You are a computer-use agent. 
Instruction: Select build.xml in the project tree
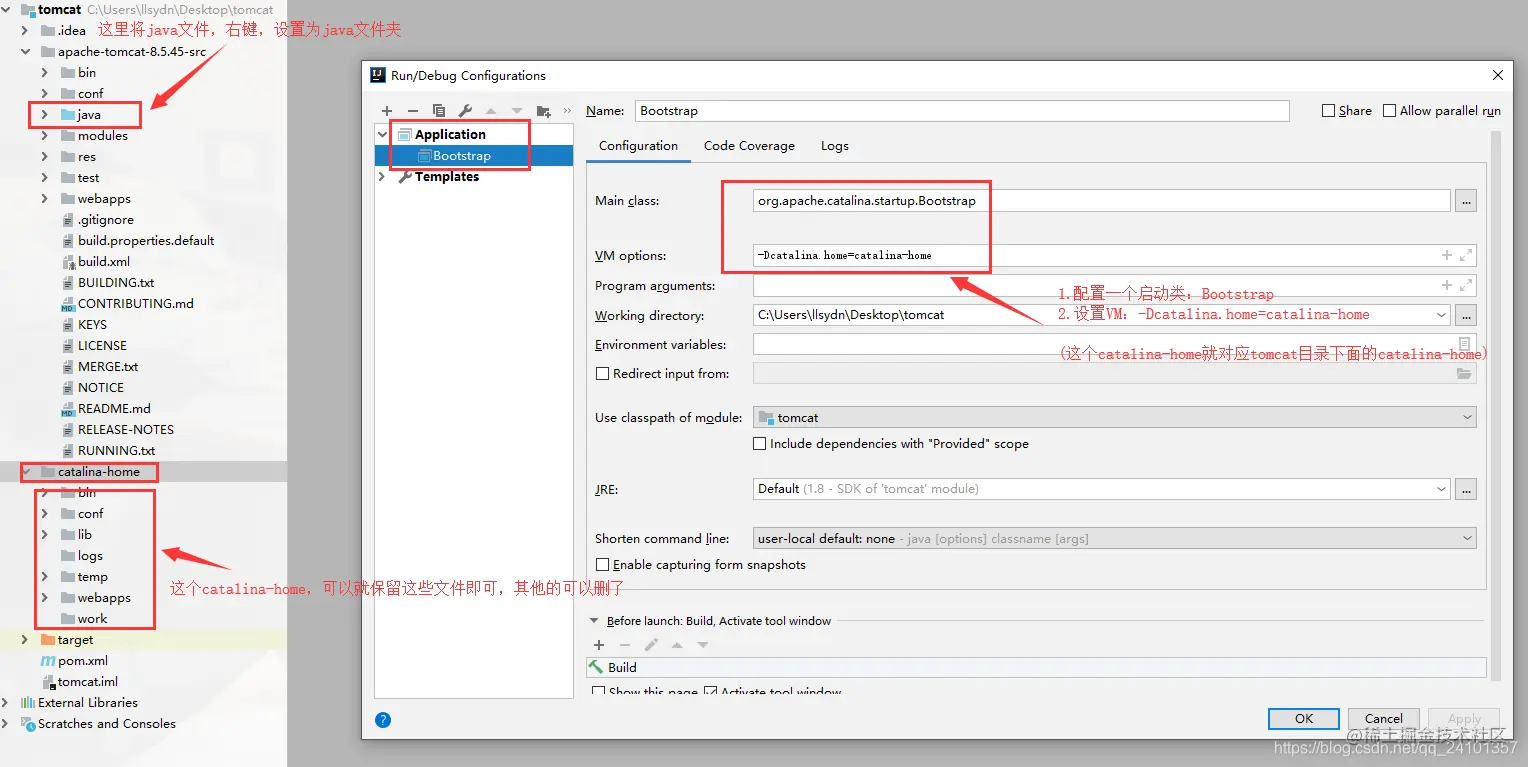click(104, 262)
